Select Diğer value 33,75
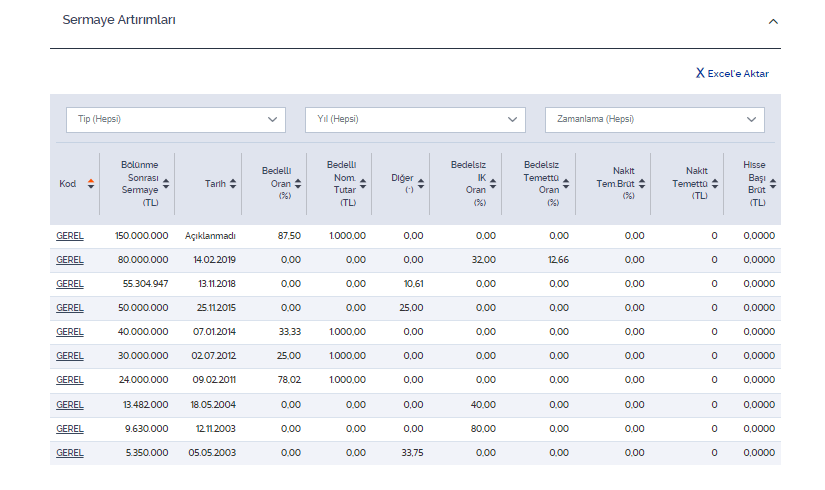 [x=412, y=453]
